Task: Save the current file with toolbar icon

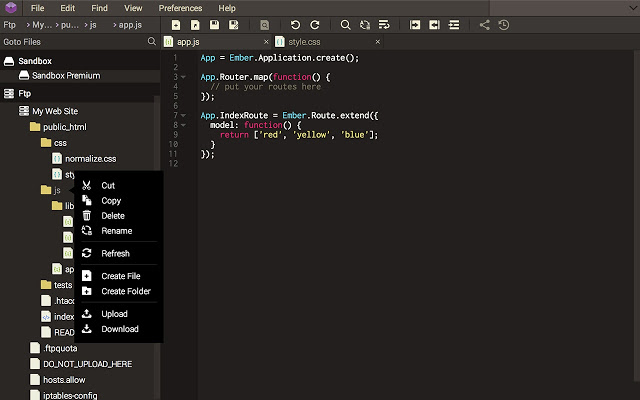Action: [x=214, y=25]
